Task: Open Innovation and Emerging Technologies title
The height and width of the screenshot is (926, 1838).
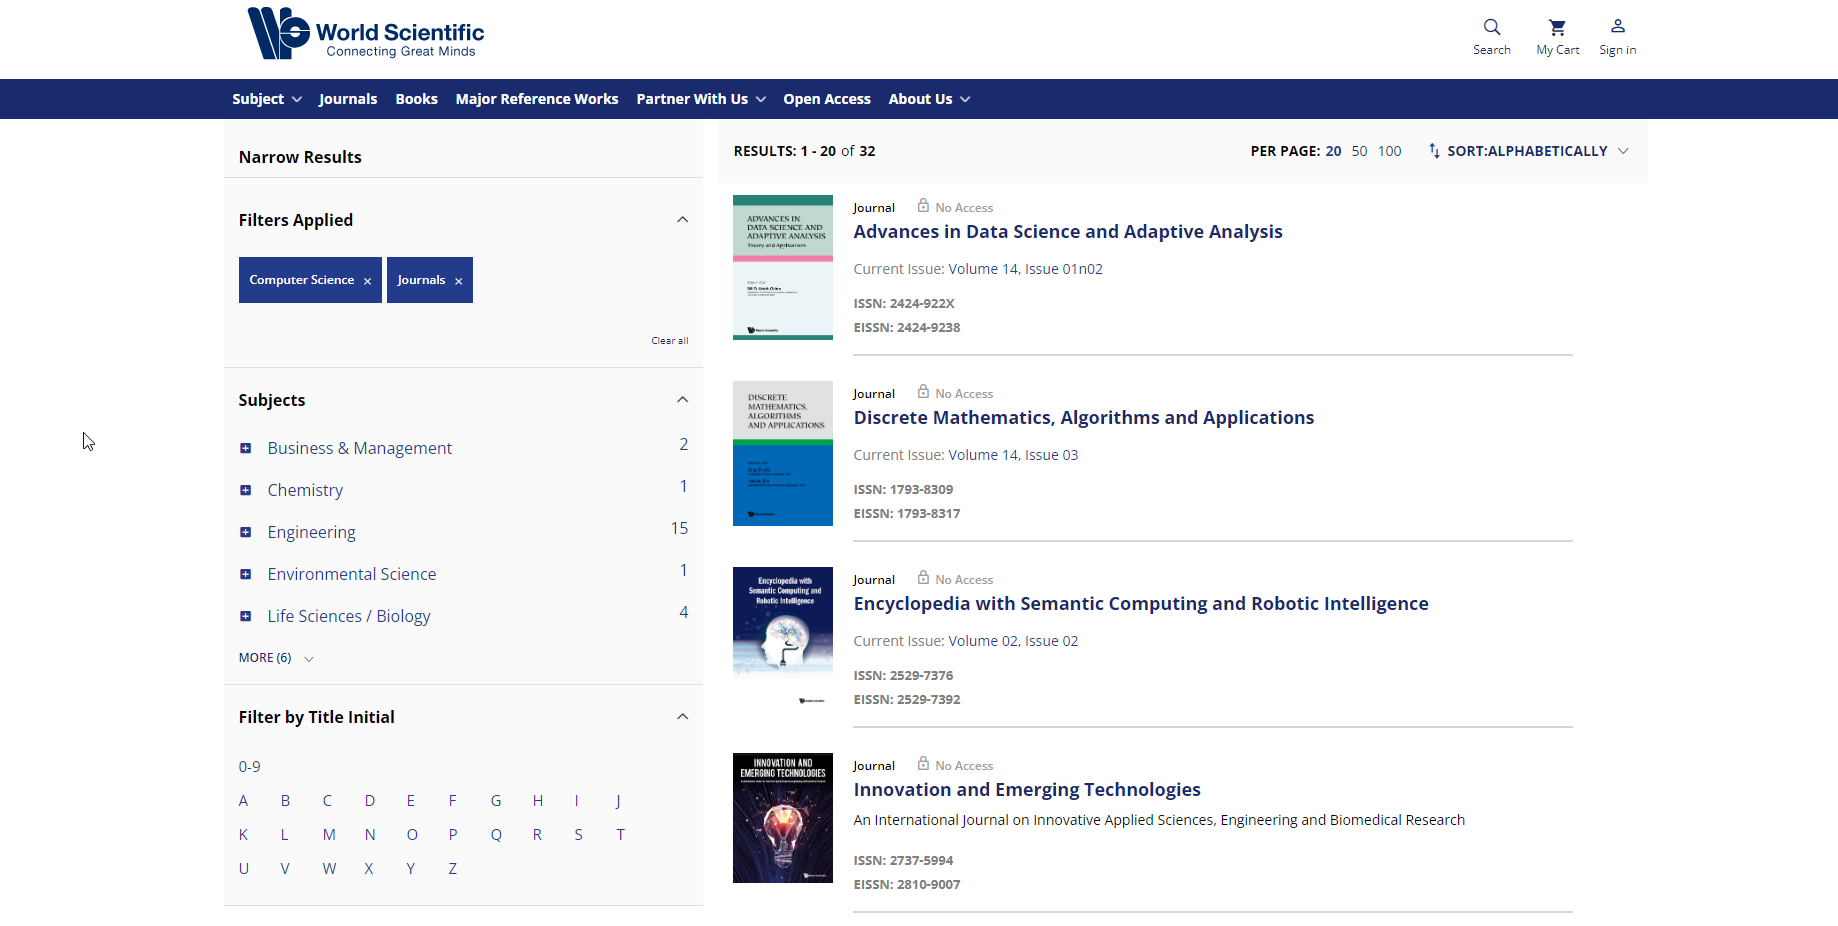Action: [1026, 790]
